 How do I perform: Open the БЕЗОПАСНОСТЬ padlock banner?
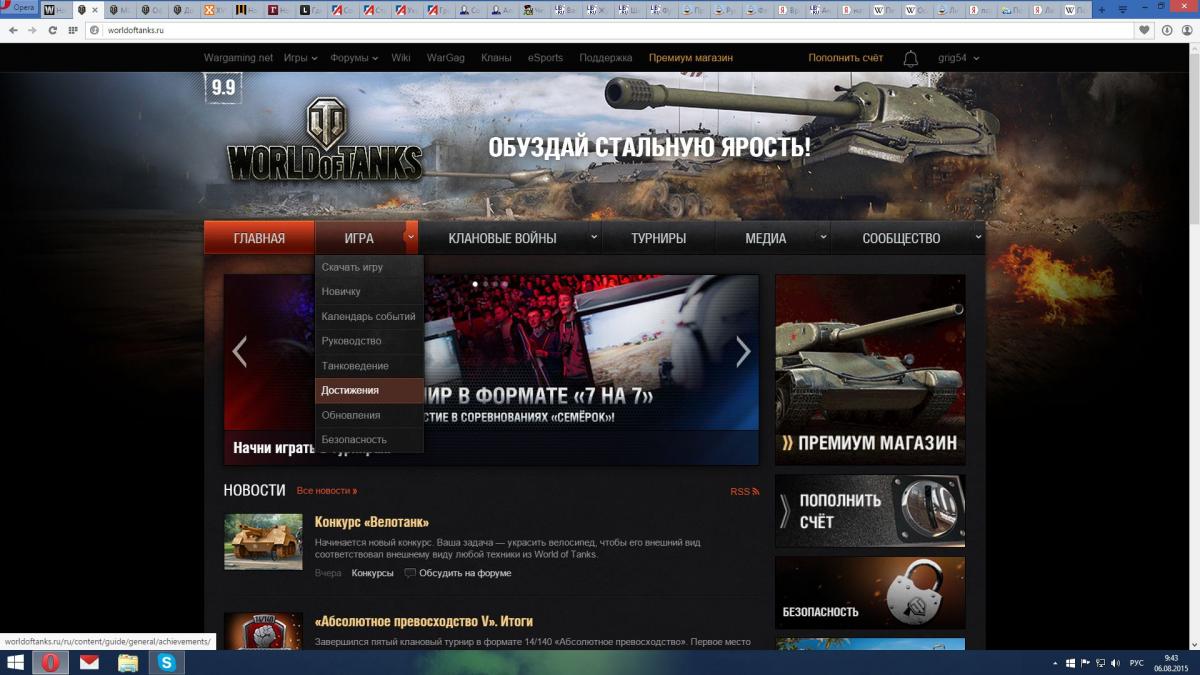click(x=870, y=592)
